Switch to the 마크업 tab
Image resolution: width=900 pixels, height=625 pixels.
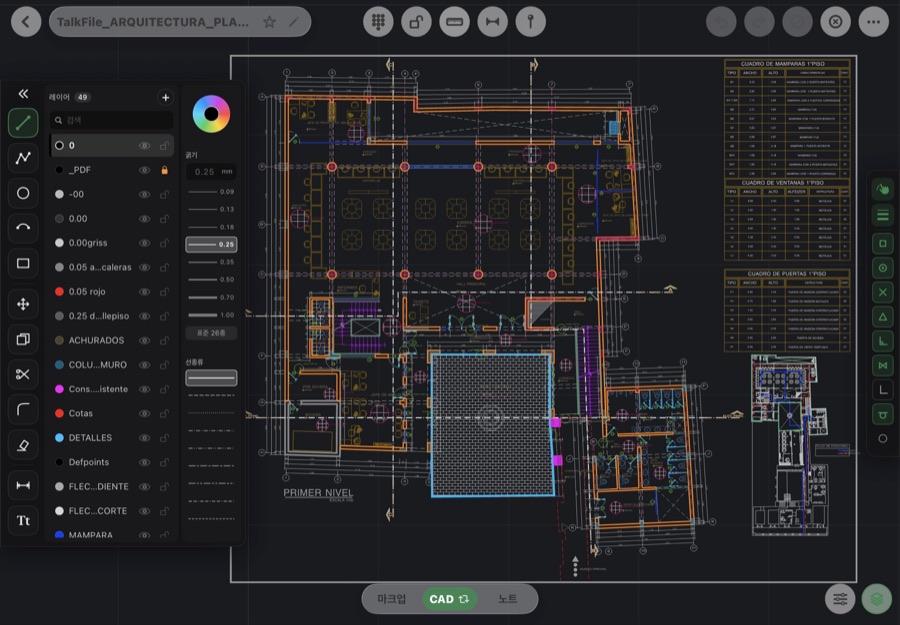[391, 599]
